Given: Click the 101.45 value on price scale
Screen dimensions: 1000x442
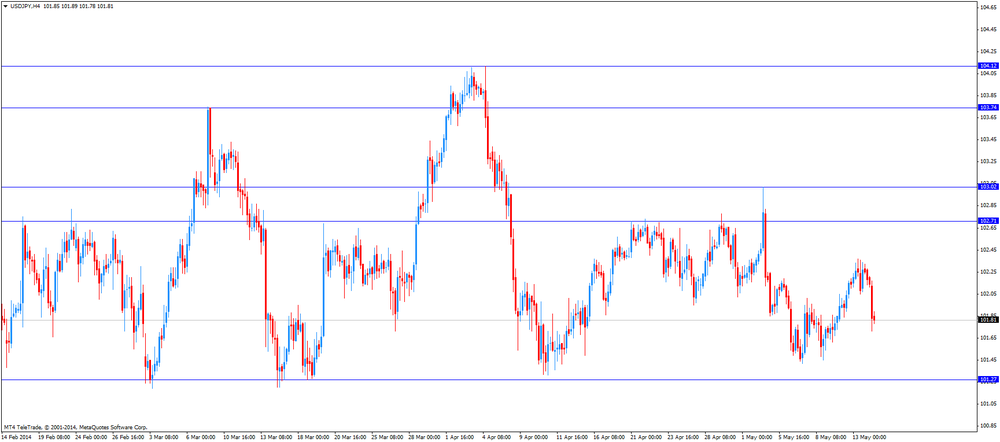Looking at the screenshot, I should [x=989, y=360].
